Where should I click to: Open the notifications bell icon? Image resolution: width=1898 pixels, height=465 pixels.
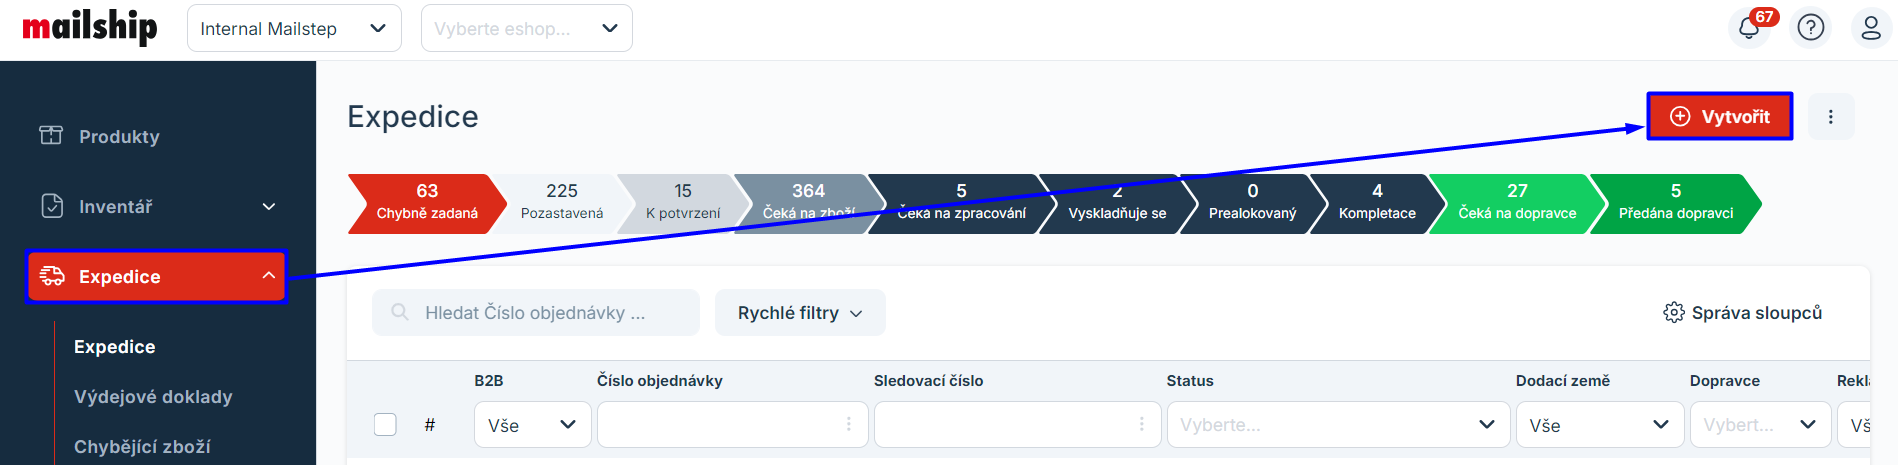click(1748, 28)
